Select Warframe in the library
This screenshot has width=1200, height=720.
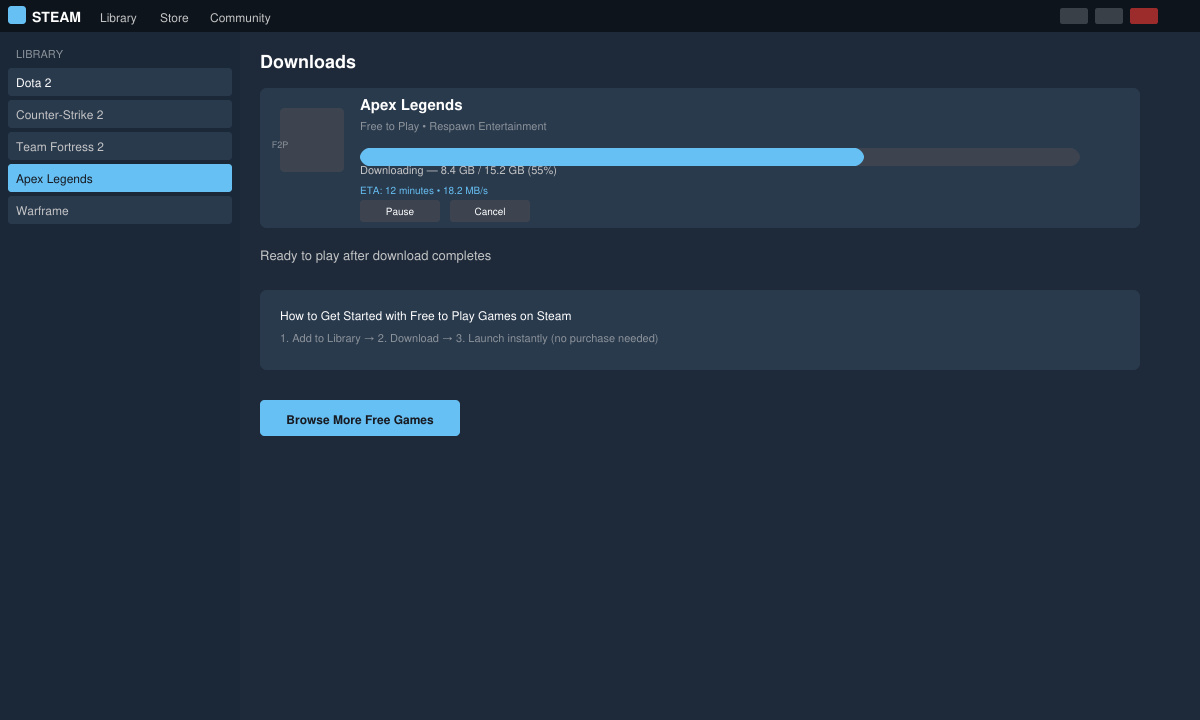(x=120, y=210)
